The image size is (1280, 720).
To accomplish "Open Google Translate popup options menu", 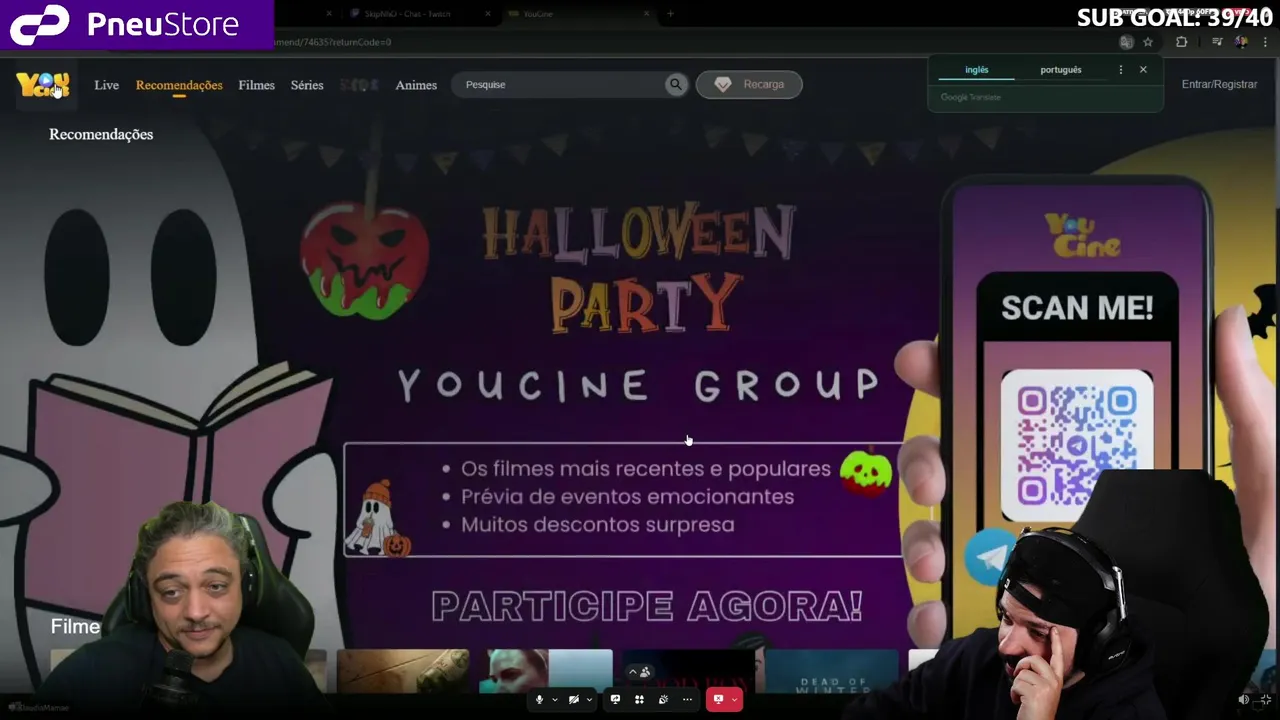I will click(1120, 70).
